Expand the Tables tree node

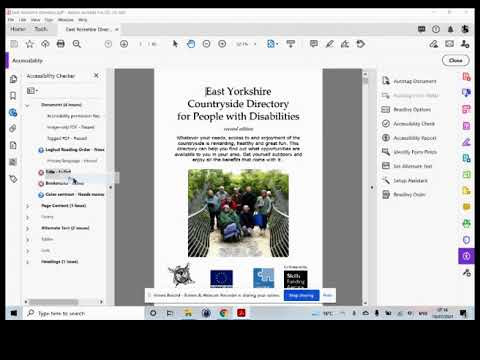27,240
